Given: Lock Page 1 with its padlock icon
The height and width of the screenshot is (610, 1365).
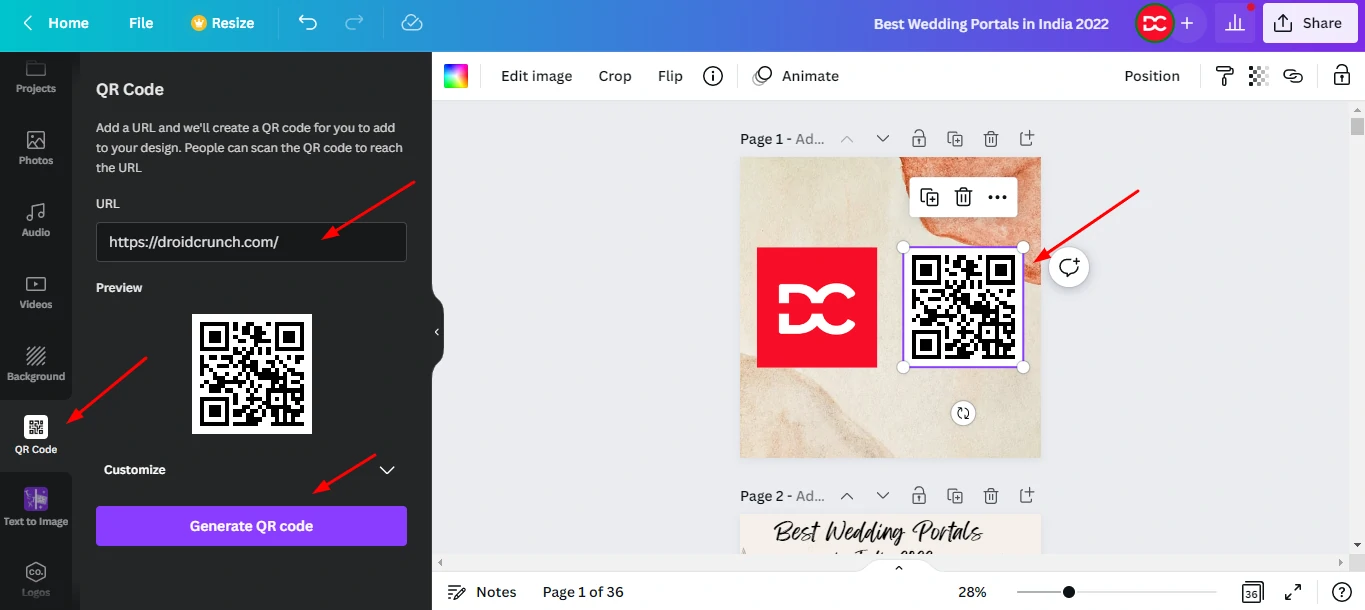Looking at the screenshot, I should tap(918, 139).
